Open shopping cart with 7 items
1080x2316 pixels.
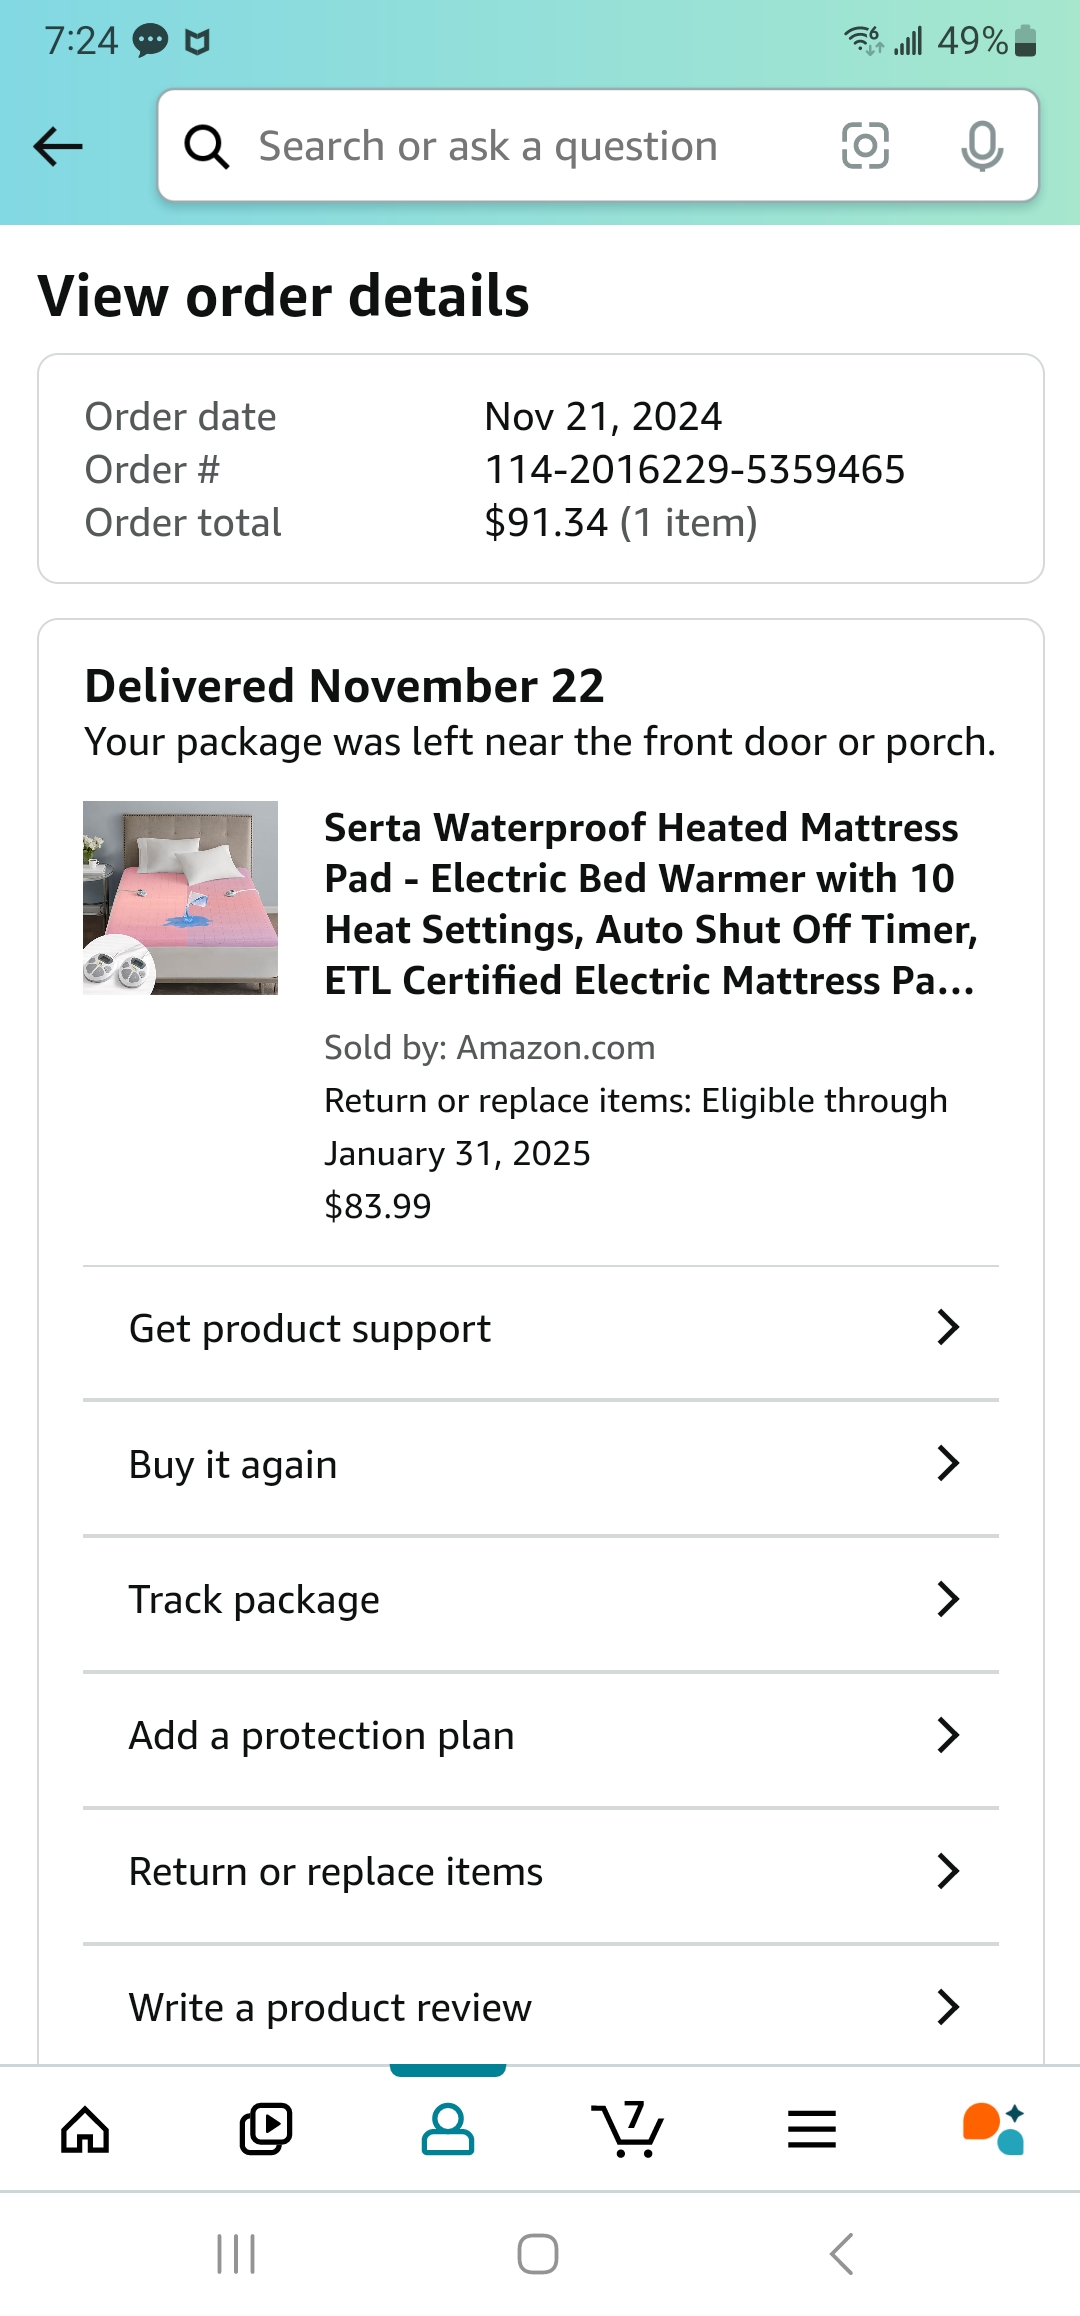(628, 2130)
